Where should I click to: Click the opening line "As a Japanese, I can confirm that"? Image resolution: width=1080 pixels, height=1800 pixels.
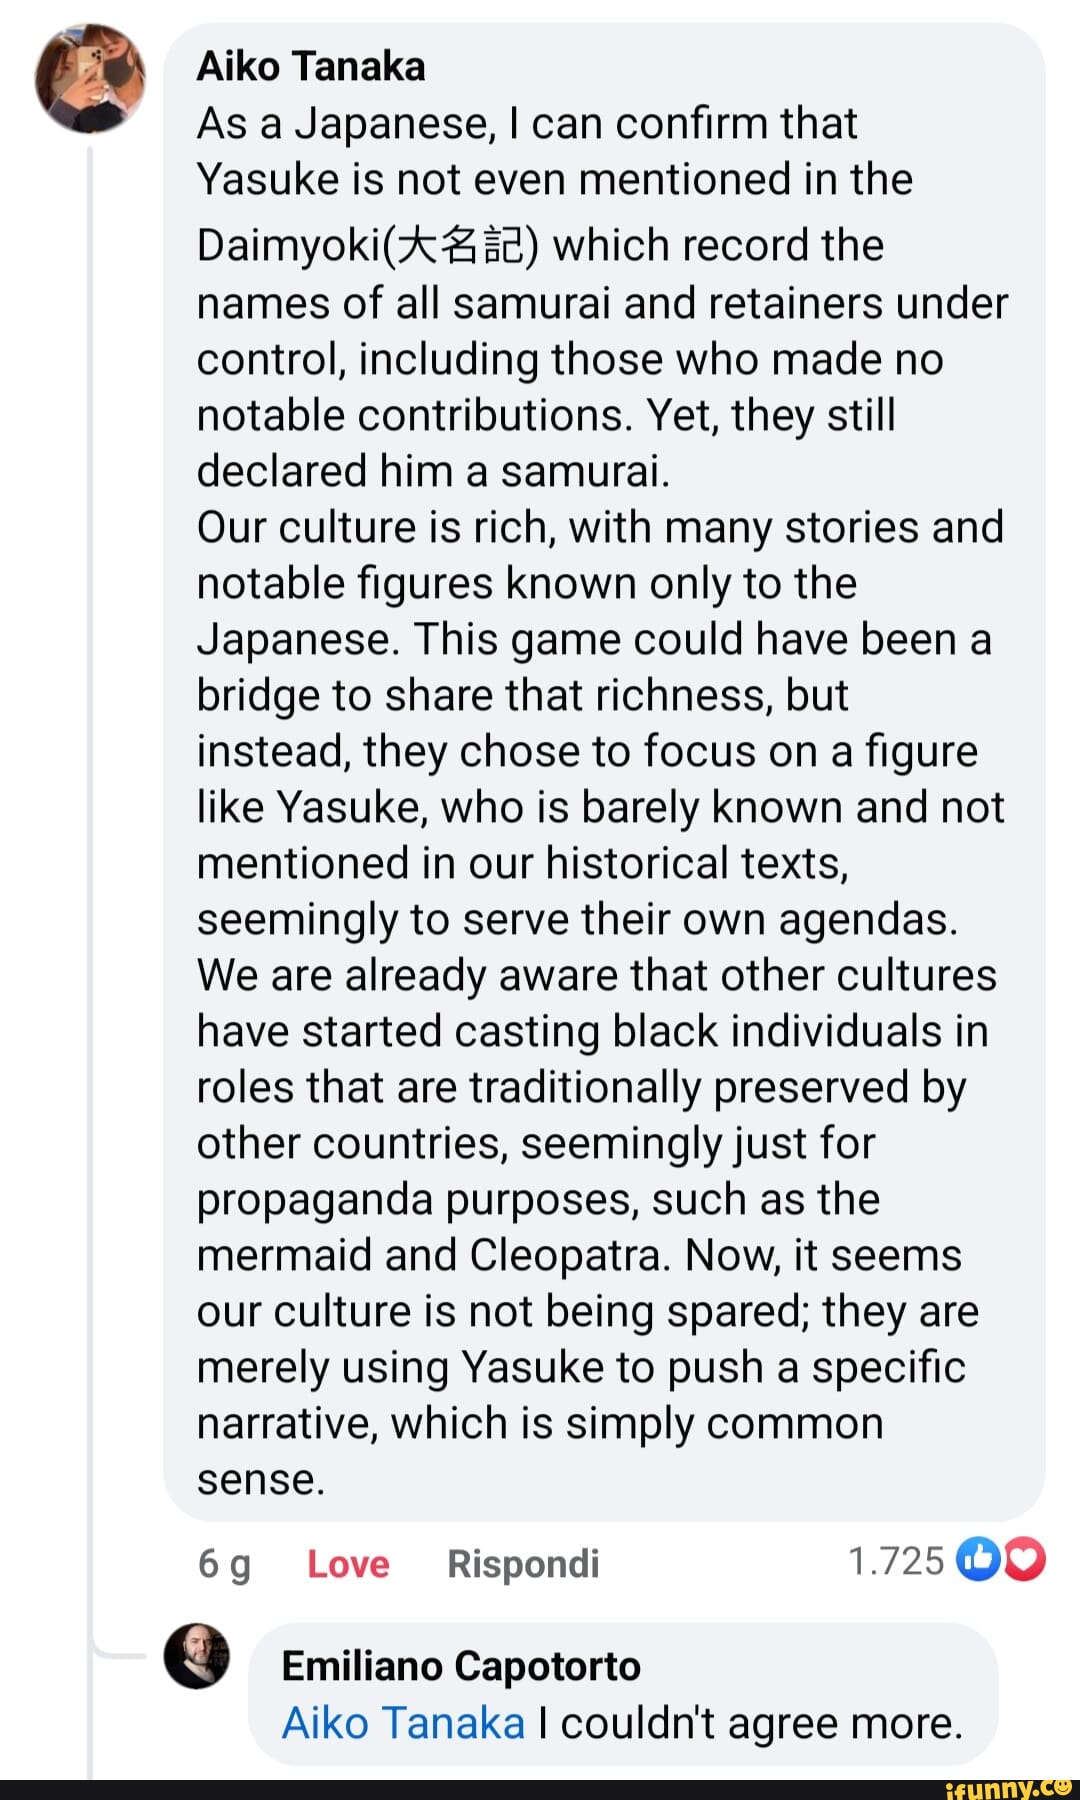[527, 124]
